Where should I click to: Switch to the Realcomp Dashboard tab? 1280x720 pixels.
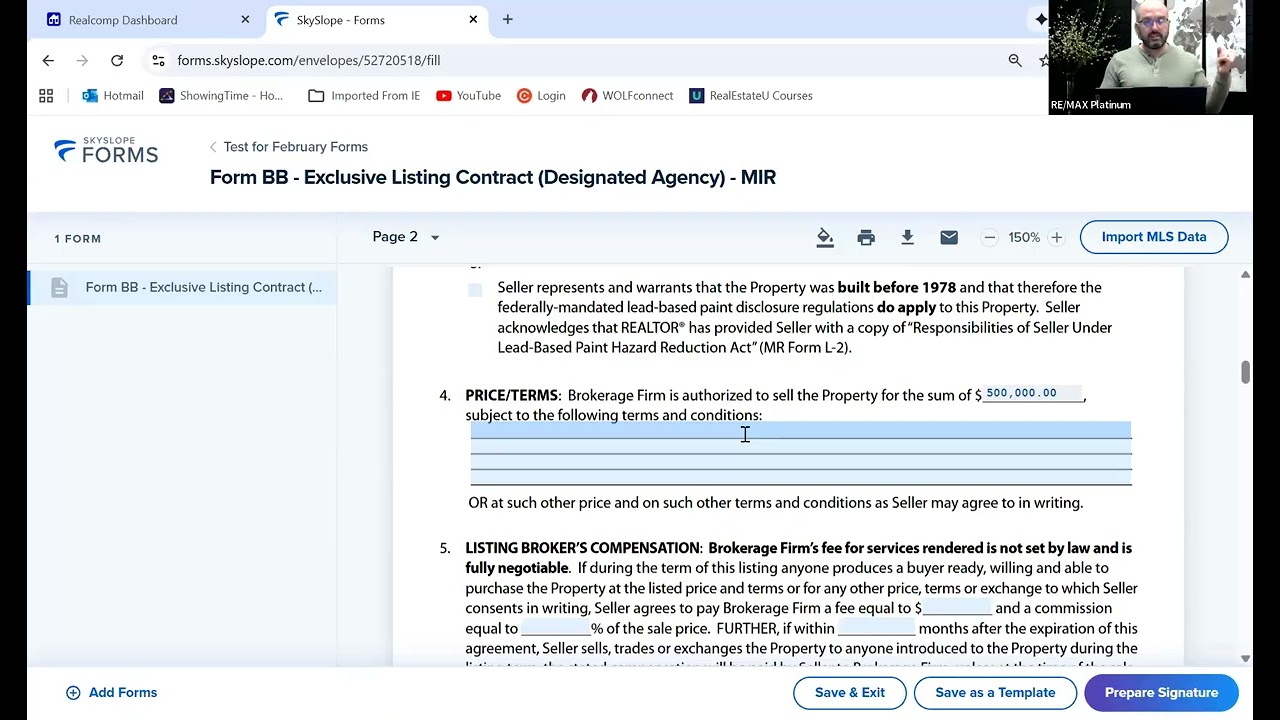[x=148, y=20]
